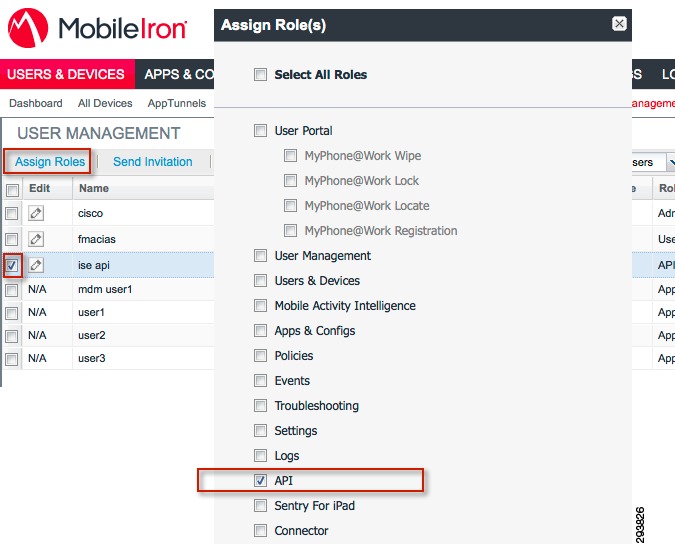Image resolution: width=675 pixels, height=544 pixels.
Task: Go to the Dashboard subtab
Action: coord(36,103)
